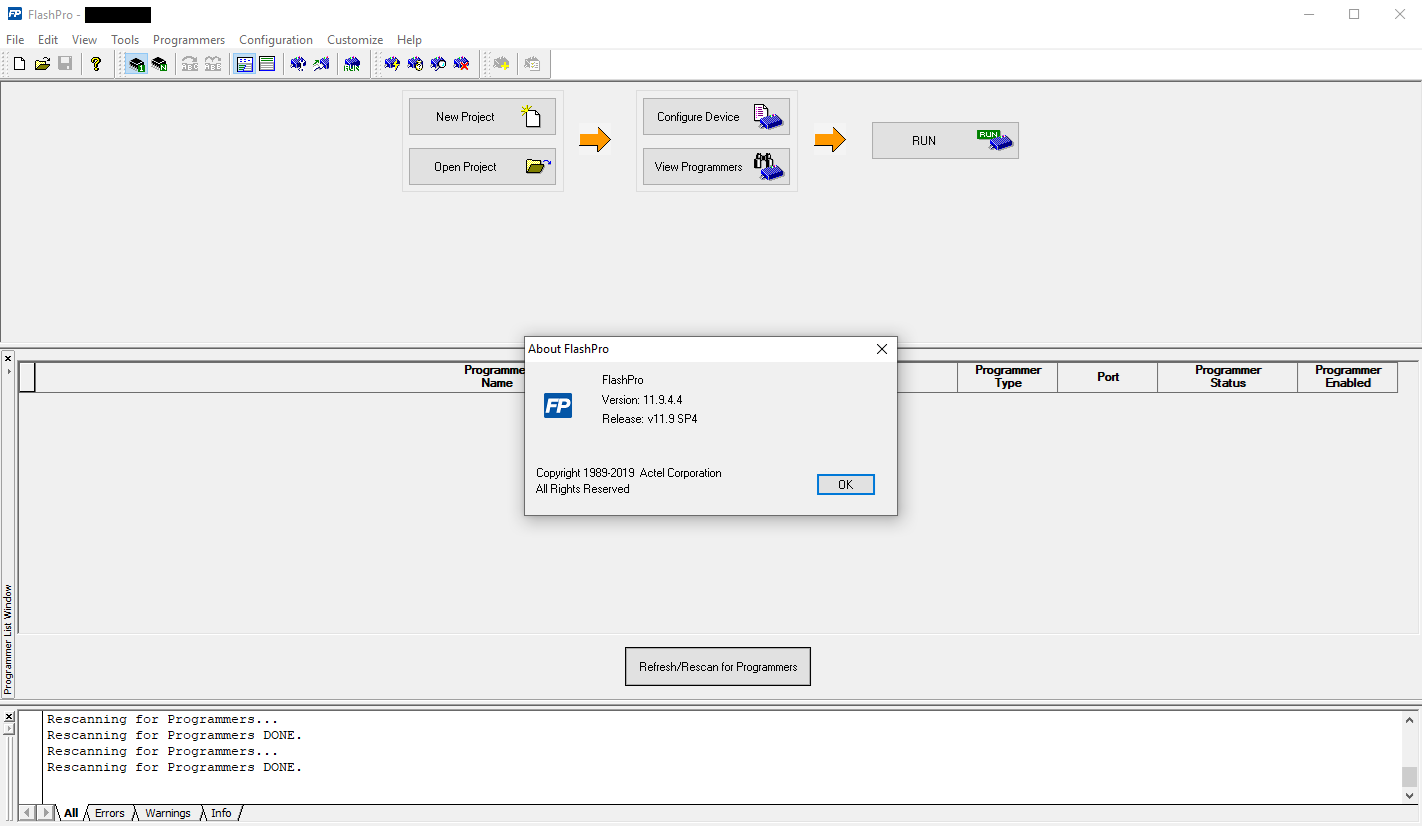Select the single device mode chip icon

[x=137, y=64]
